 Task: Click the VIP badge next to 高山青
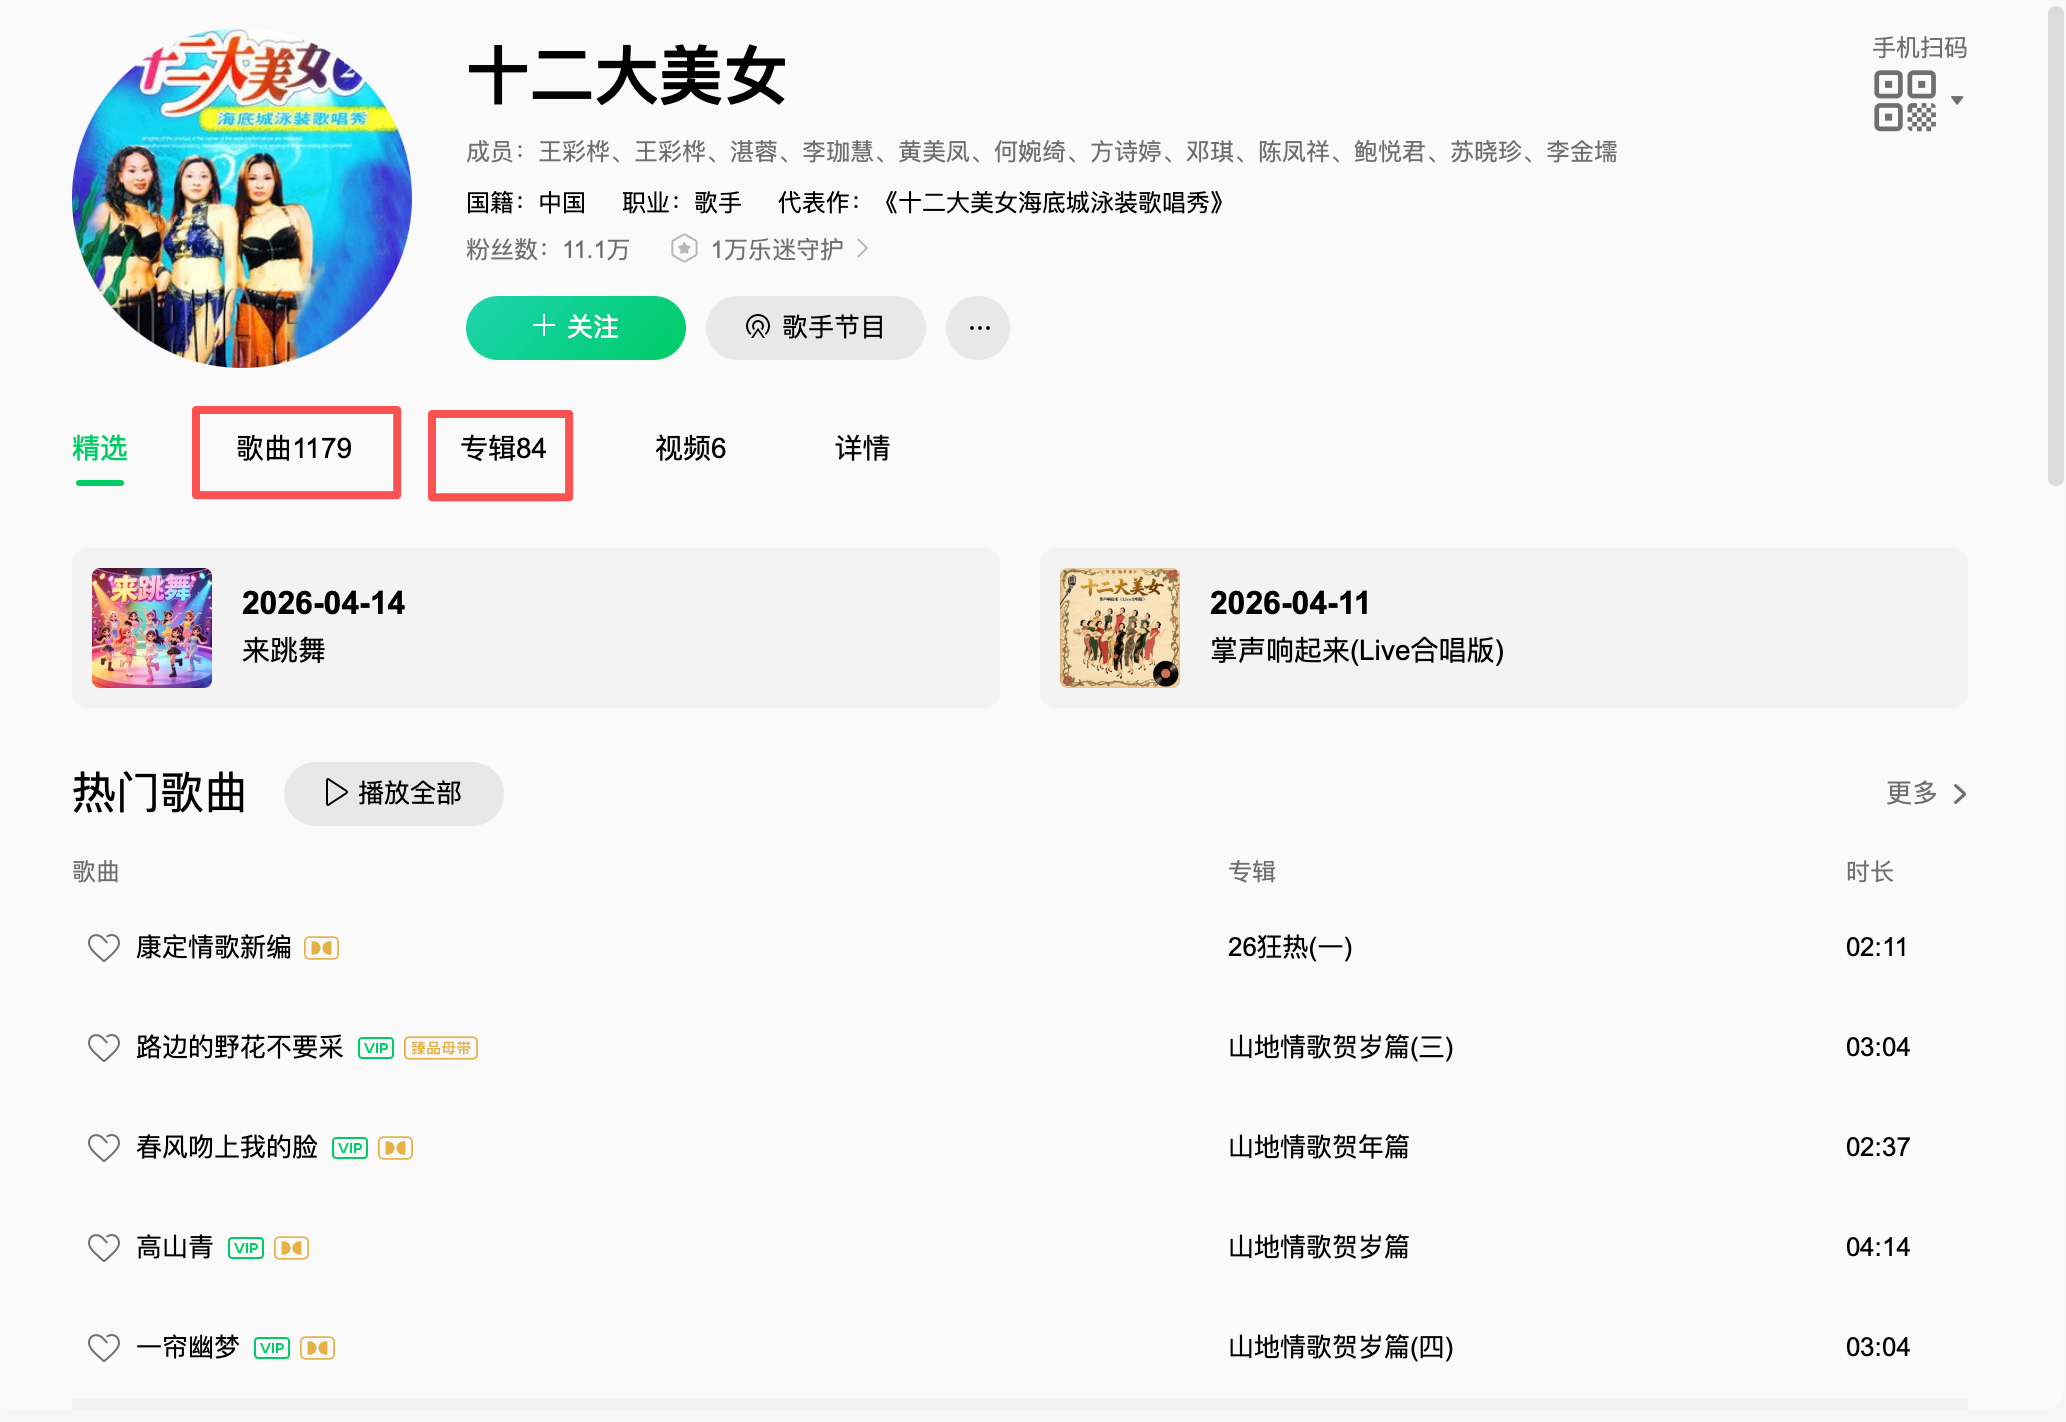(246, 1247)
